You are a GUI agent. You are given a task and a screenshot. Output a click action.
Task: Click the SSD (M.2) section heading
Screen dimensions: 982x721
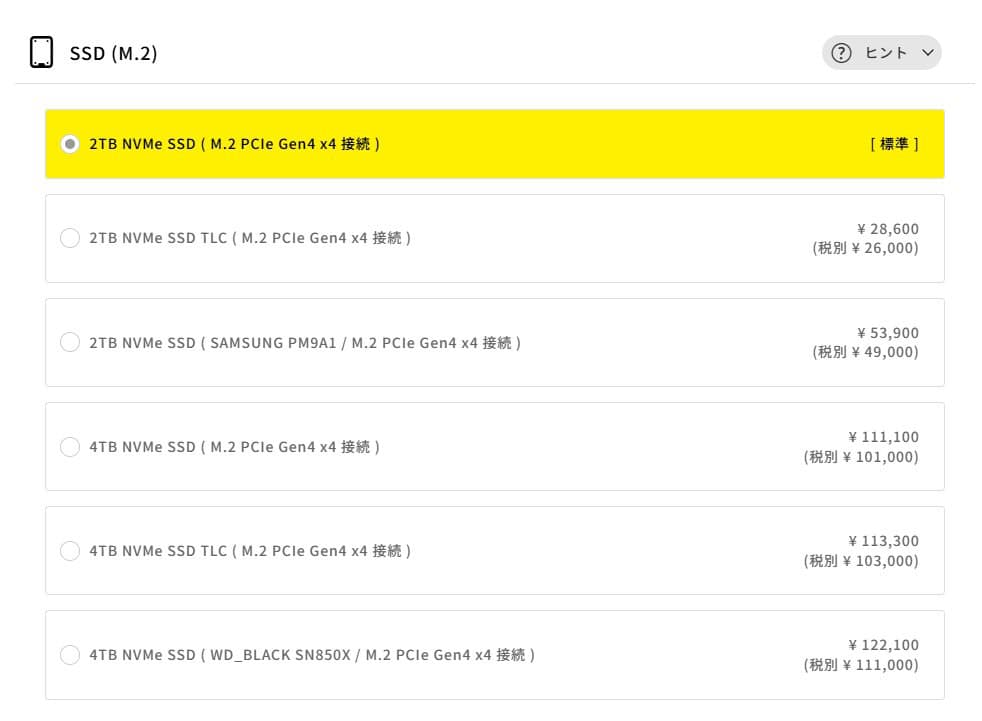(x=113, y=53)
